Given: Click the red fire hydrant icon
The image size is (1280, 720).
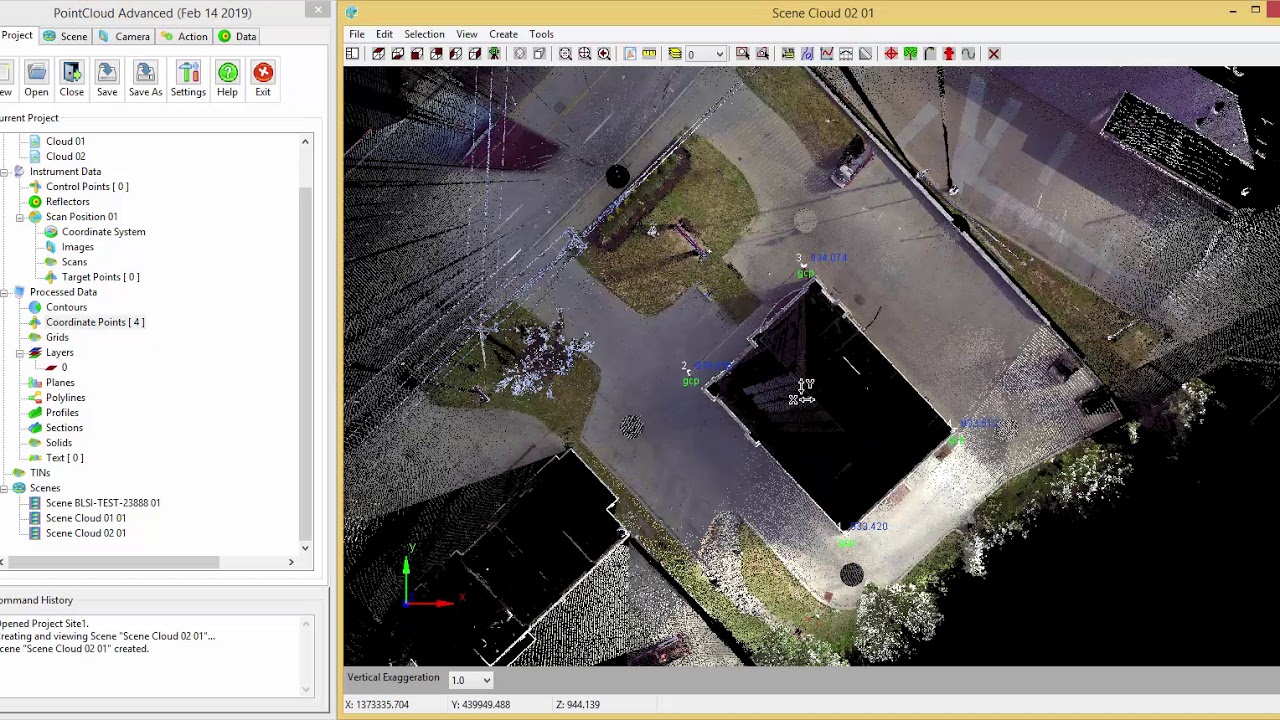Looking at the screenshot, I should point(949,54).
